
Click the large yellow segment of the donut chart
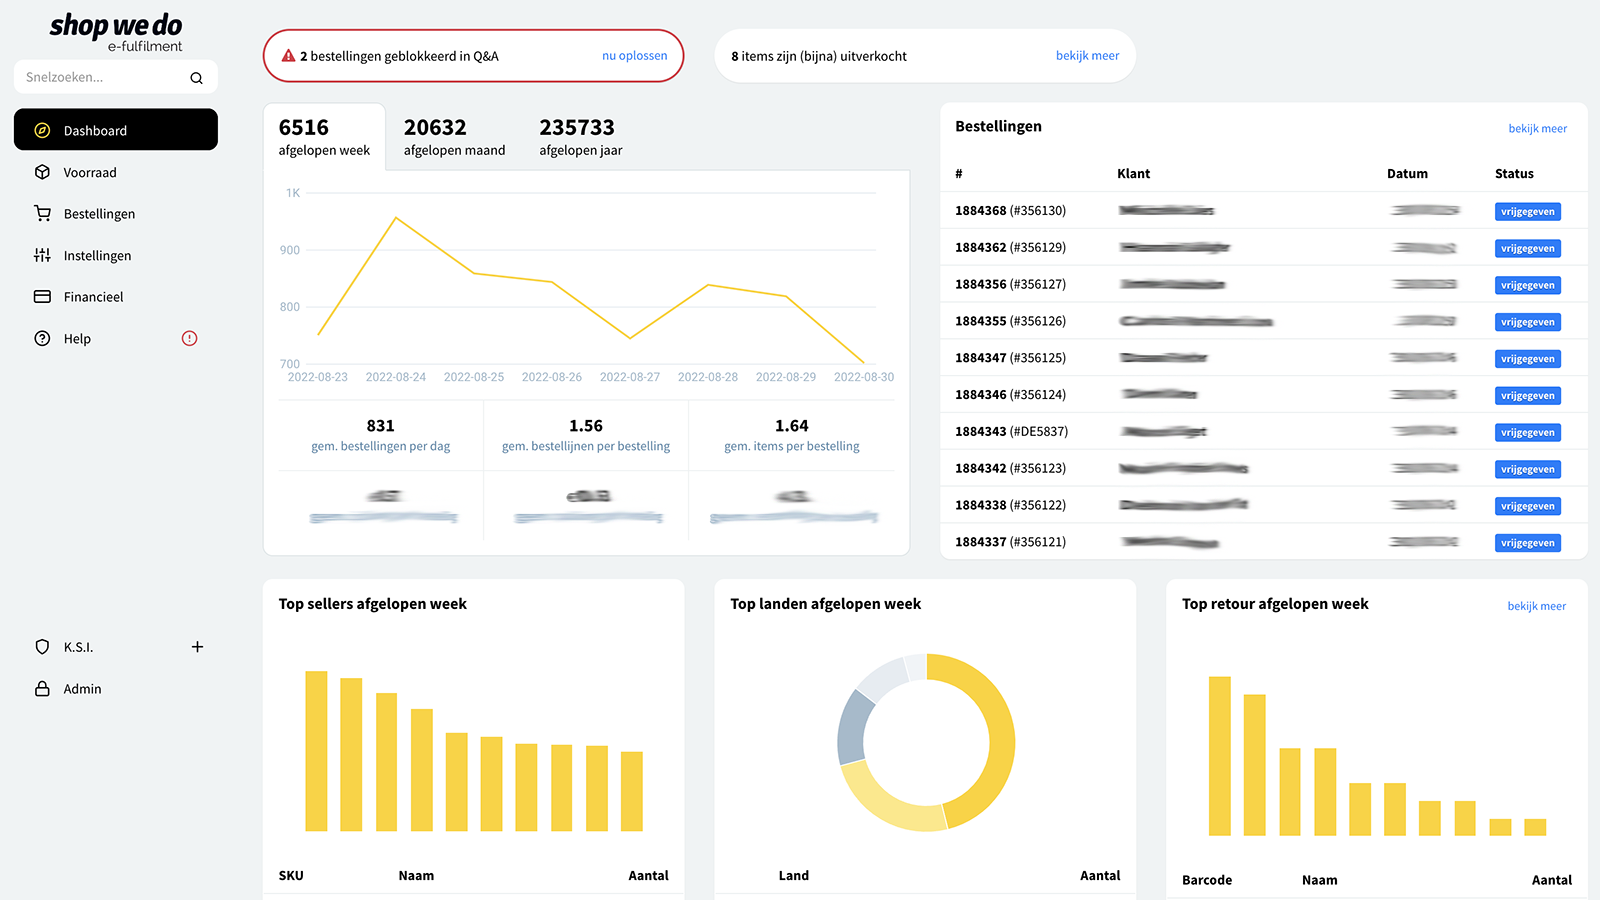[1000, 740]
